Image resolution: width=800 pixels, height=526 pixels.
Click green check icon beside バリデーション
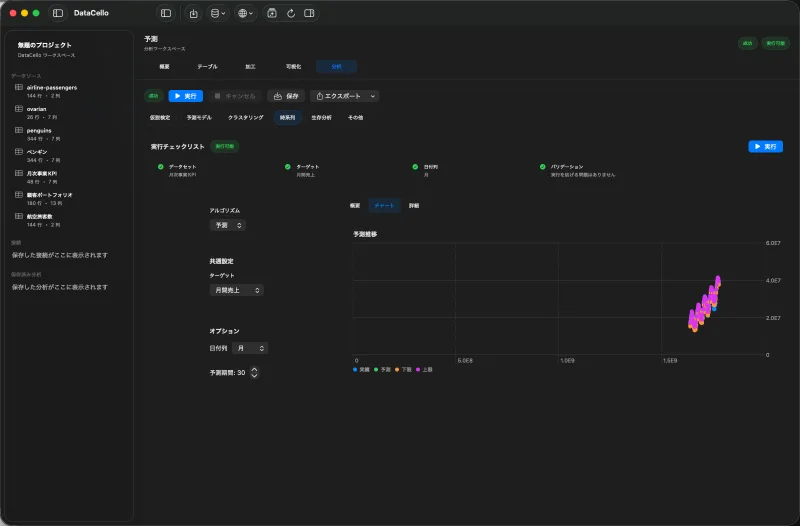[x=542, y=167]
